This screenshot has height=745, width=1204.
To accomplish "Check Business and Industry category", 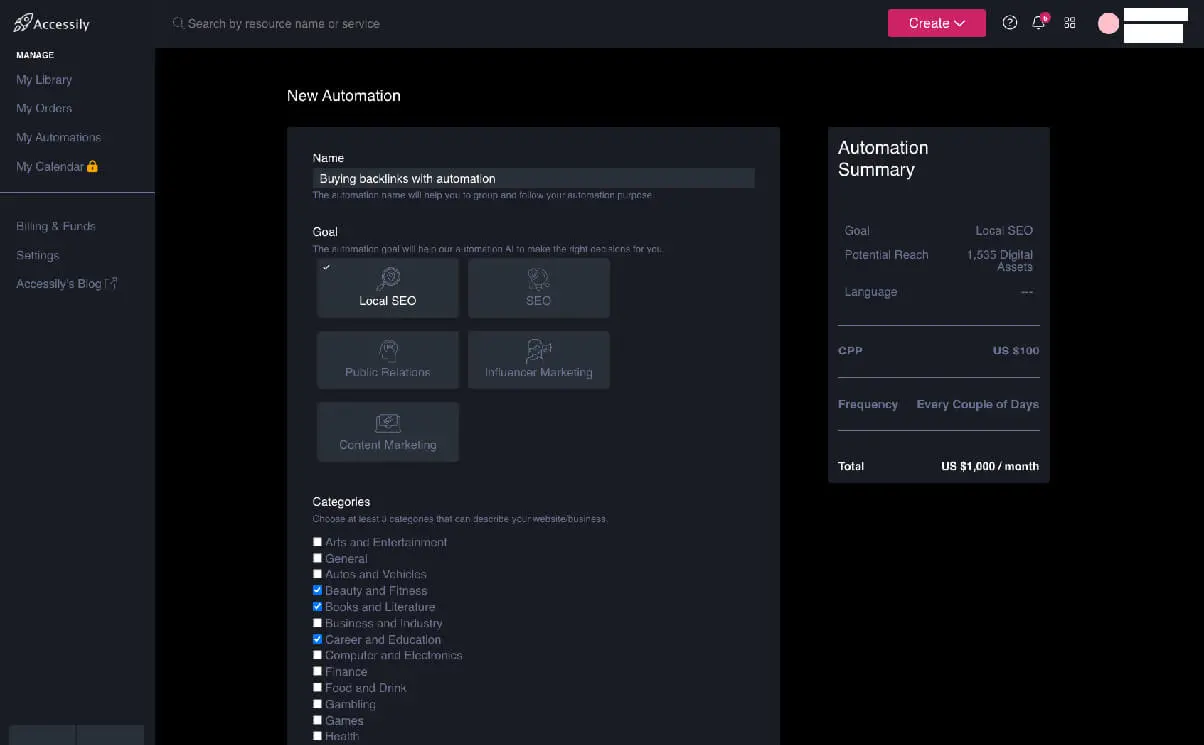I will coord(318,623).
